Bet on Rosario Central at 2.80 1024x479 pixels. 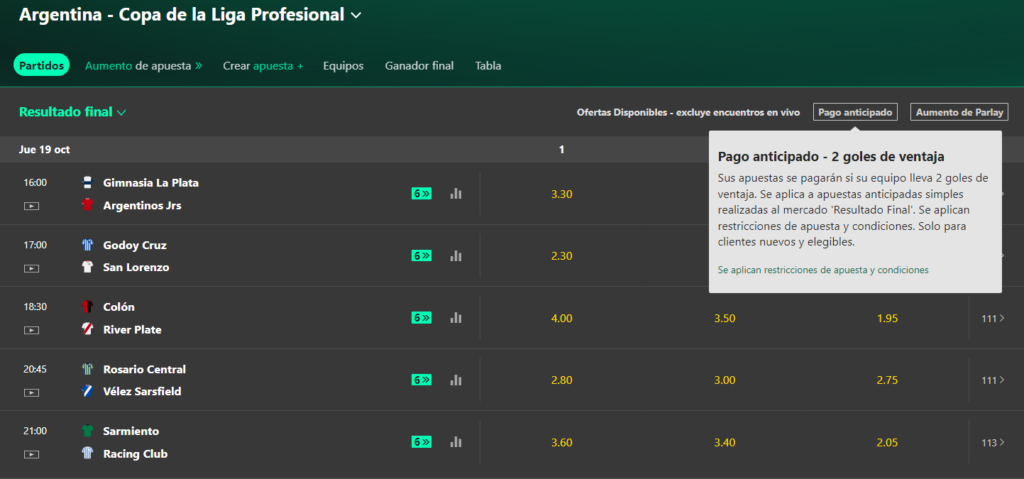tap(562, 380)
